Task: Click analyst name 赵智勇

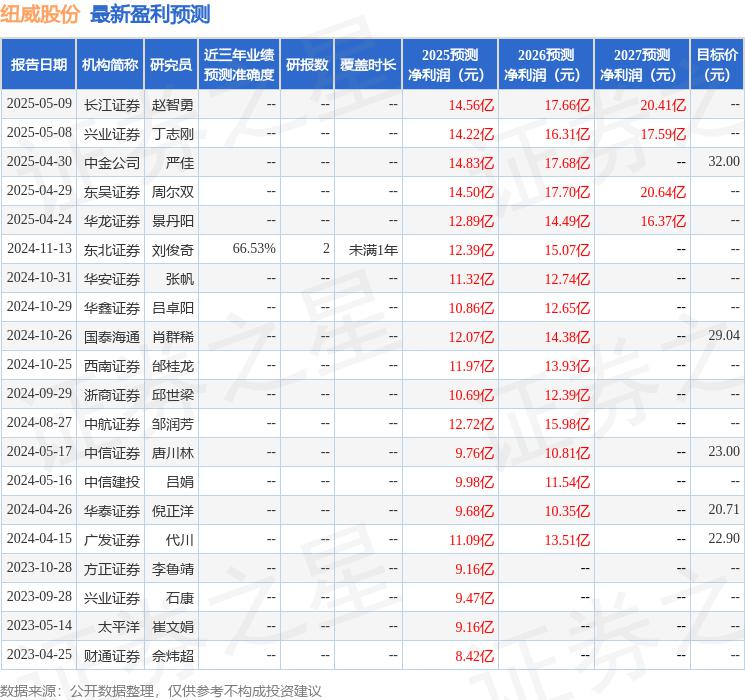Action: [173, 105]
